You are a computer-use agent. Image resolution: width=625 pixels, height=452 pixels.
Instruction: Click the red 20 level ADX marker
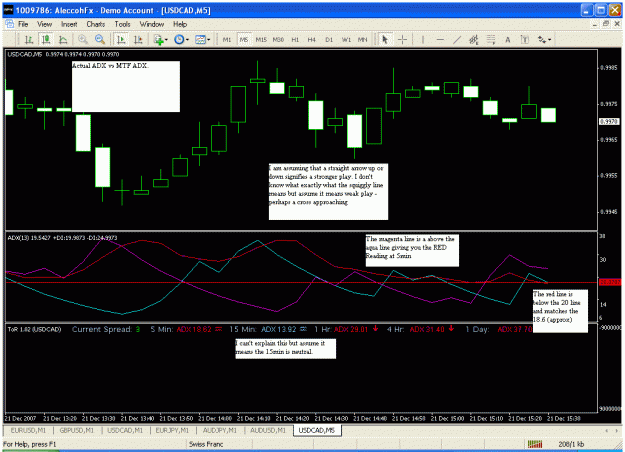[610, 282]
